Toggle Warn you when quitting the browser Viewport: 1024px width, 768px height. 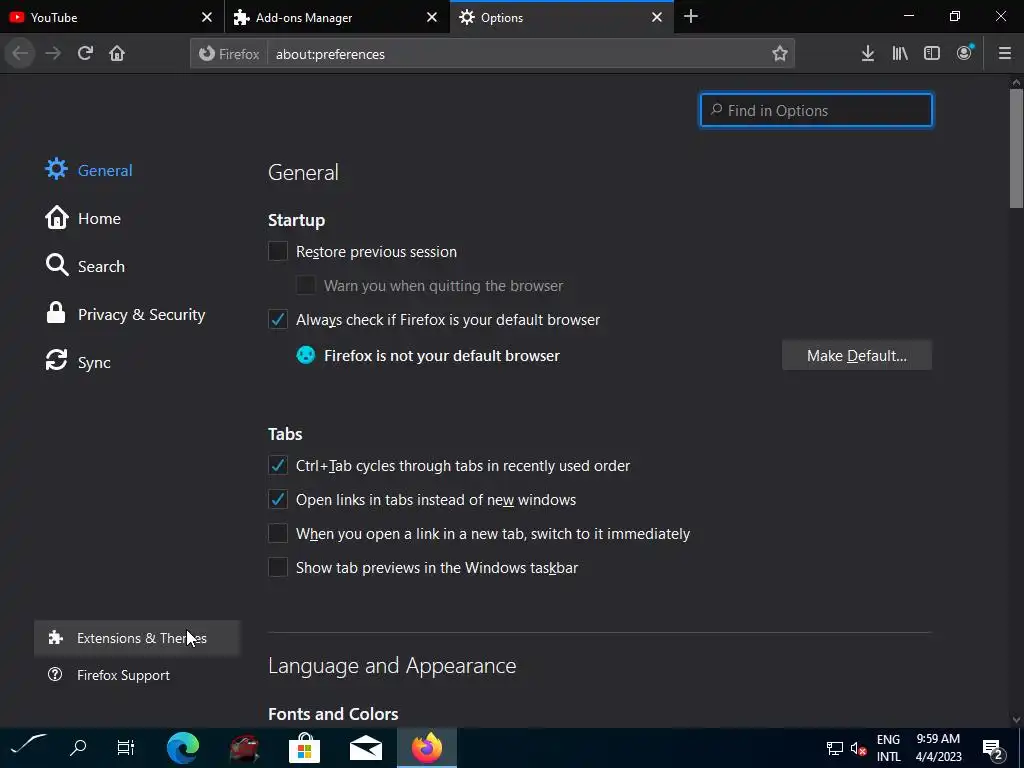(306, 285)
